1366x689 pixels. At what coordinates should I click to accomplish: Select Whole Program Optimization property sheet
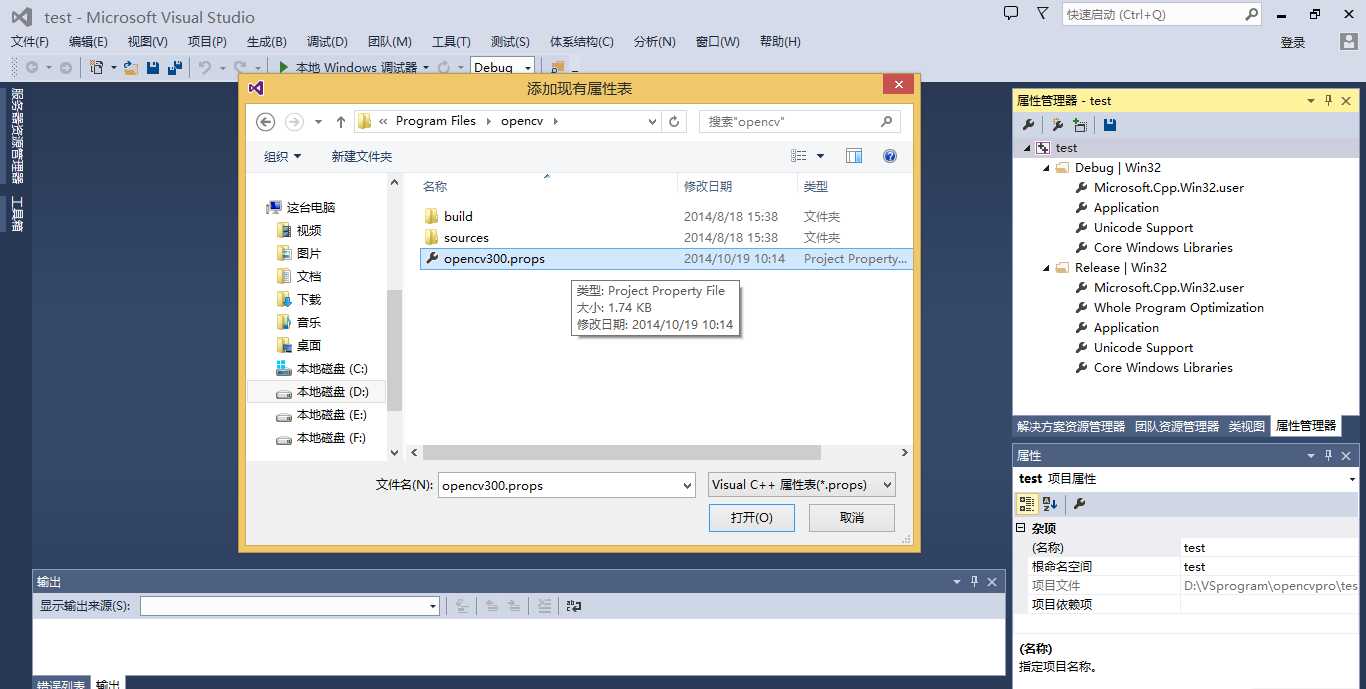pyautogui.click(x=1178, y=308)
